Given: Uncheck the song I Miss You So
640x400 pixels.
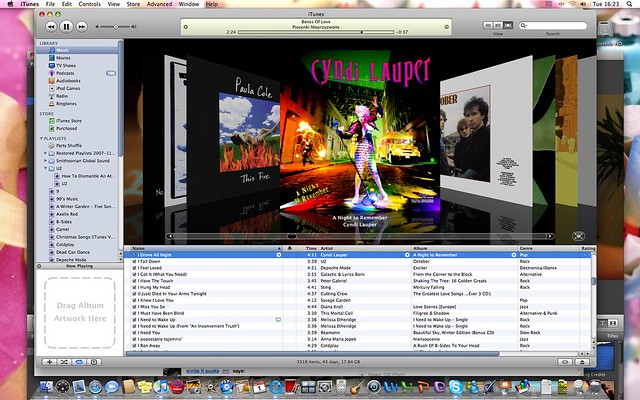Looking at the screenshot, I should [x=134, y=307].
